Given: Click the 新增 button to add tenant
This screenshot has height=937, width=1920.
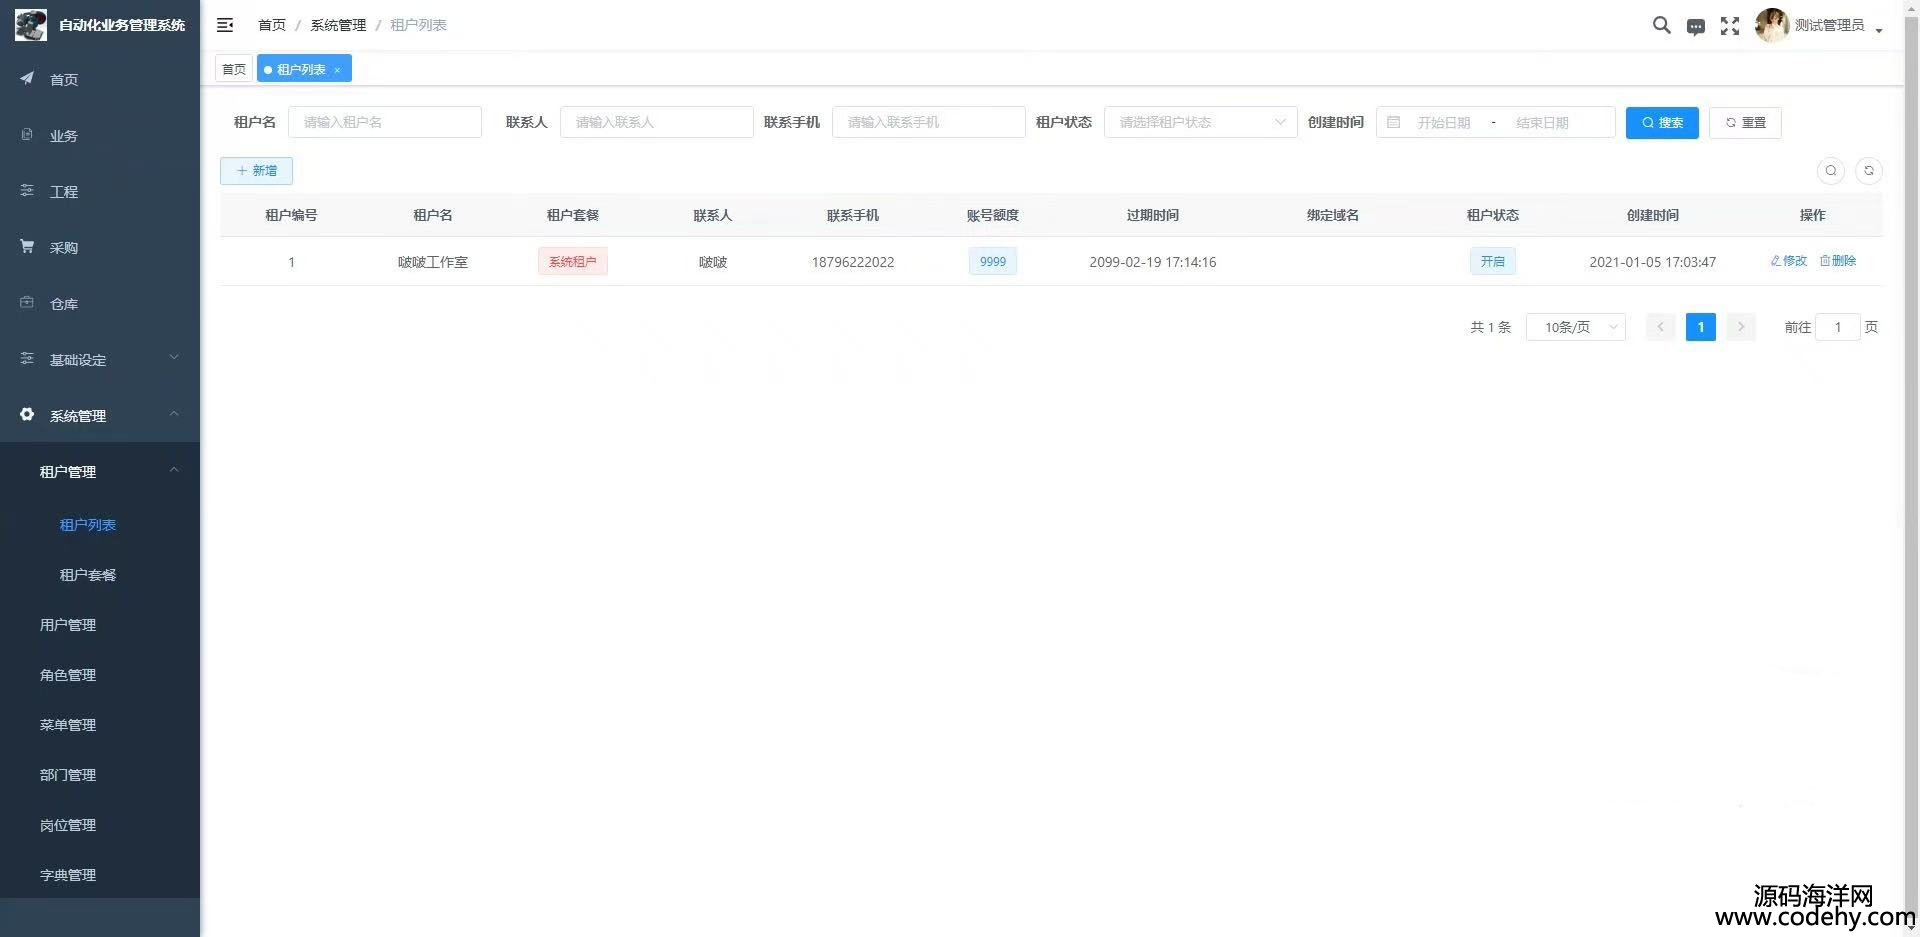Looking at the screenshot, I should click(x=256, y=171).
